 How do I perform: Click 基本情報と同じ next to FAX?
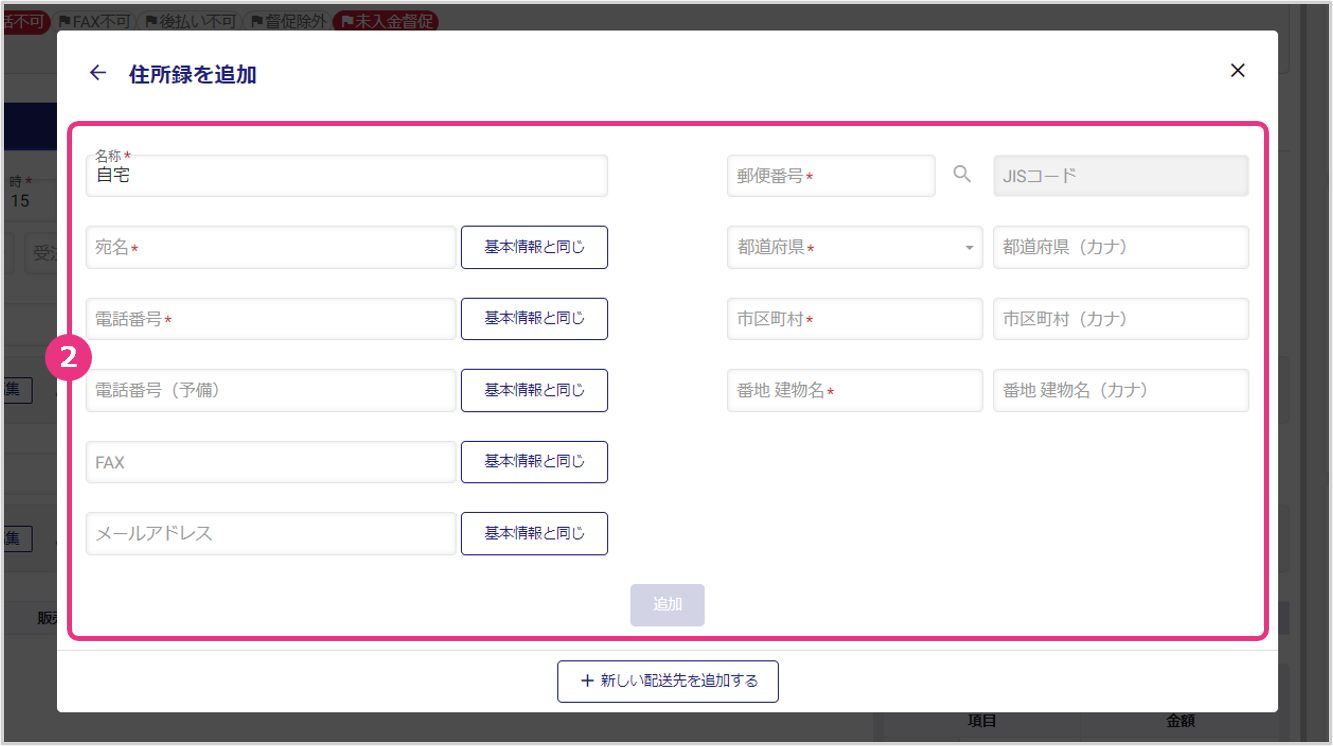[x=534, y=462]
